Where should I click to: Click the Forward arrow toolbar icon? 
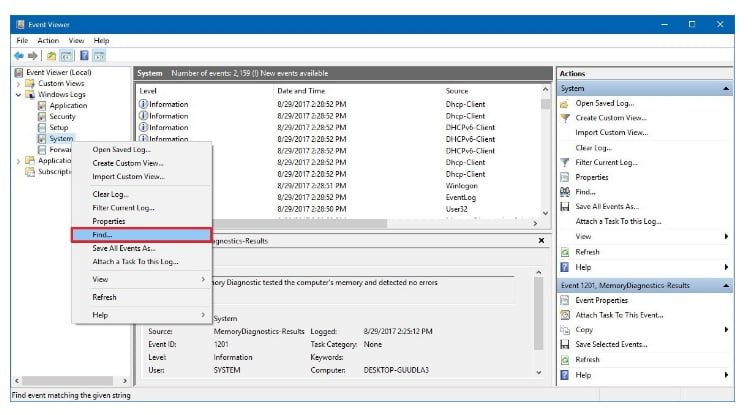[x=32, y=56]
